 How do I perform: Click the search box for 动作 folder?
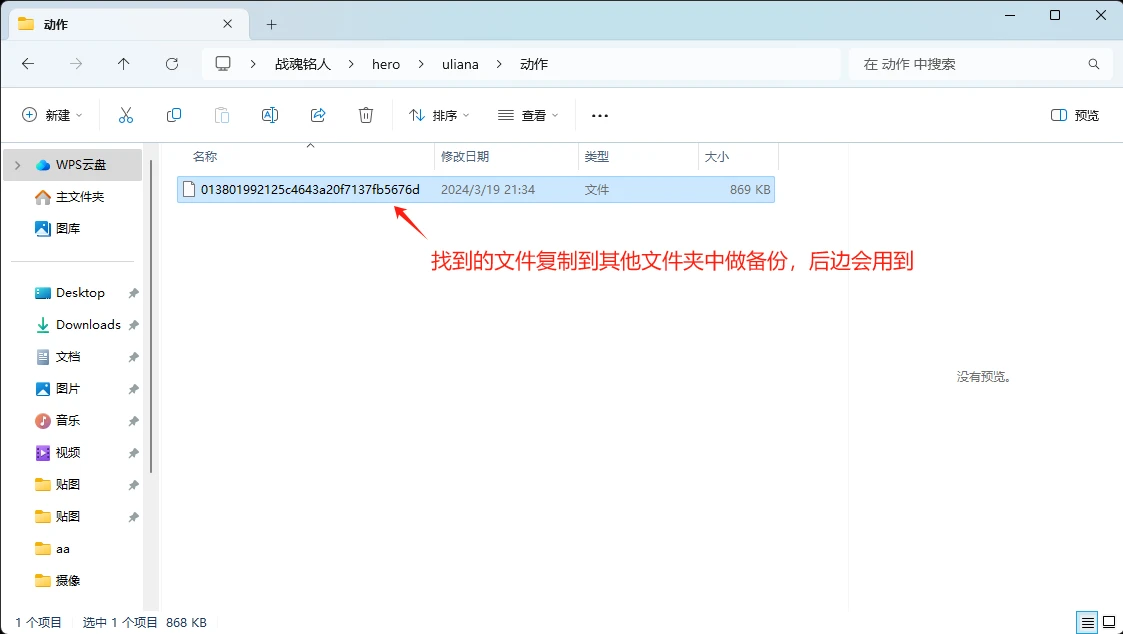970,64
